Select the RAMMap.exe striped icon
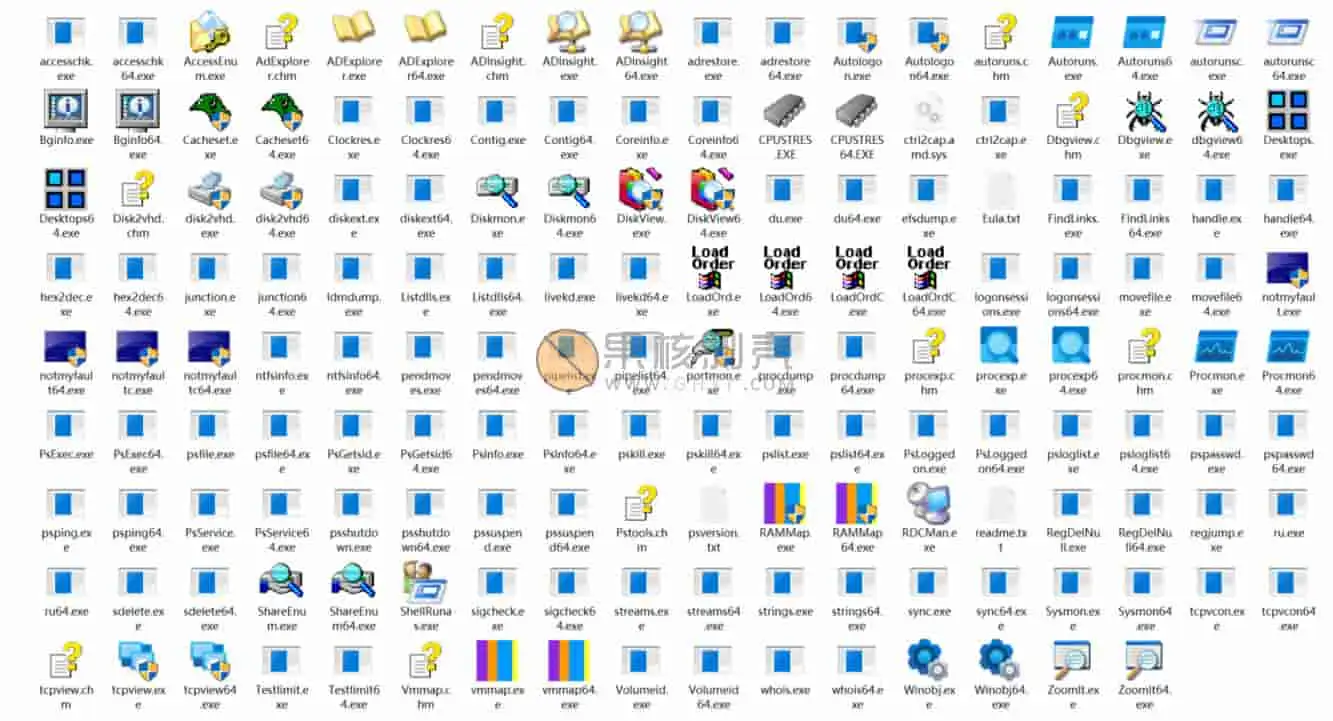The width and height of the screenshot is (1333, 721). coord(785,504)
